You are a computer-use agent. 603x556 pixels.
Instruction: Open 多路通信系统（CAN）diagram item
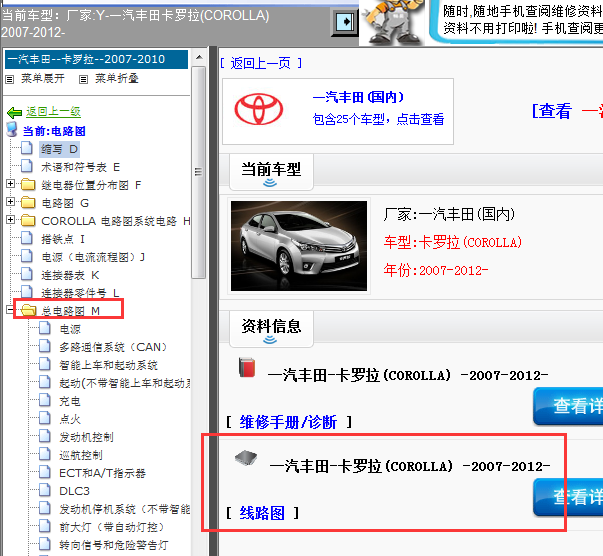click(113, 347)
